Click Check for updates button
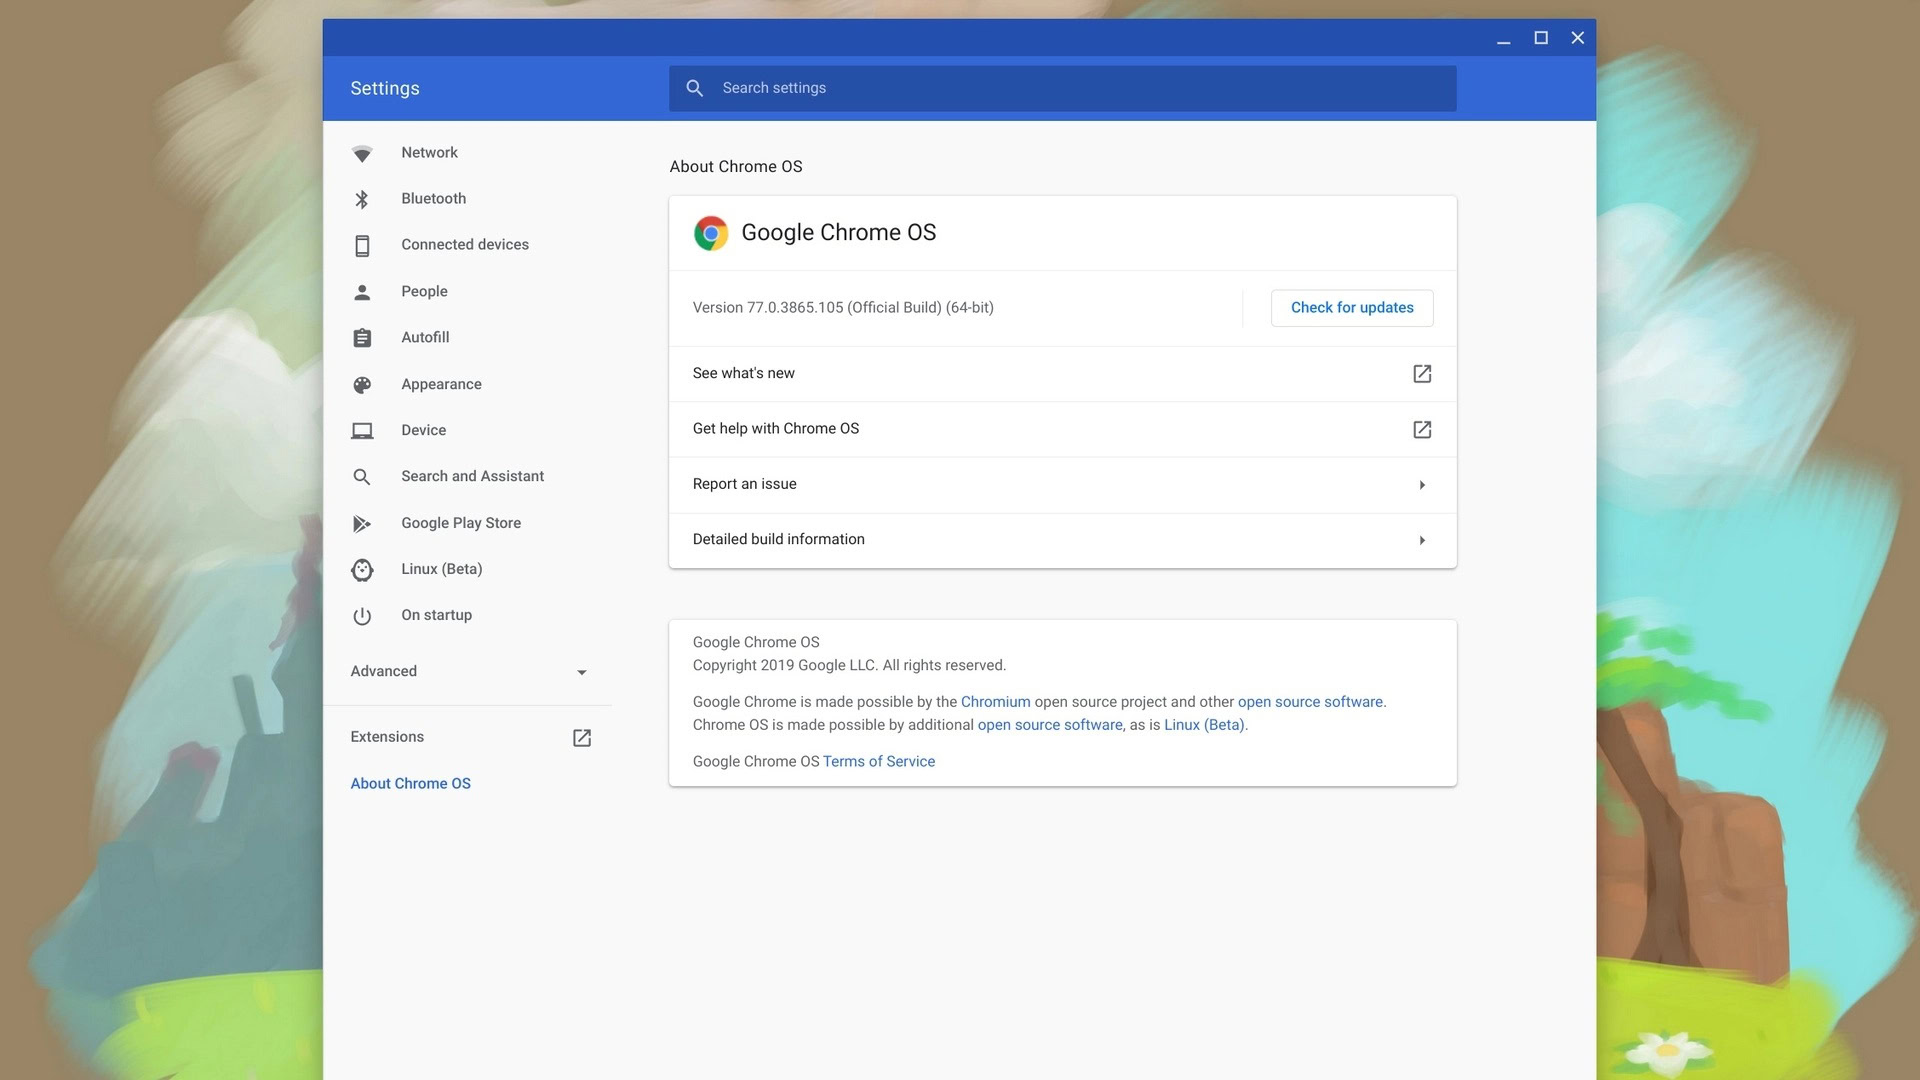This screenshot has width=1920, height=1080. 1351,308
